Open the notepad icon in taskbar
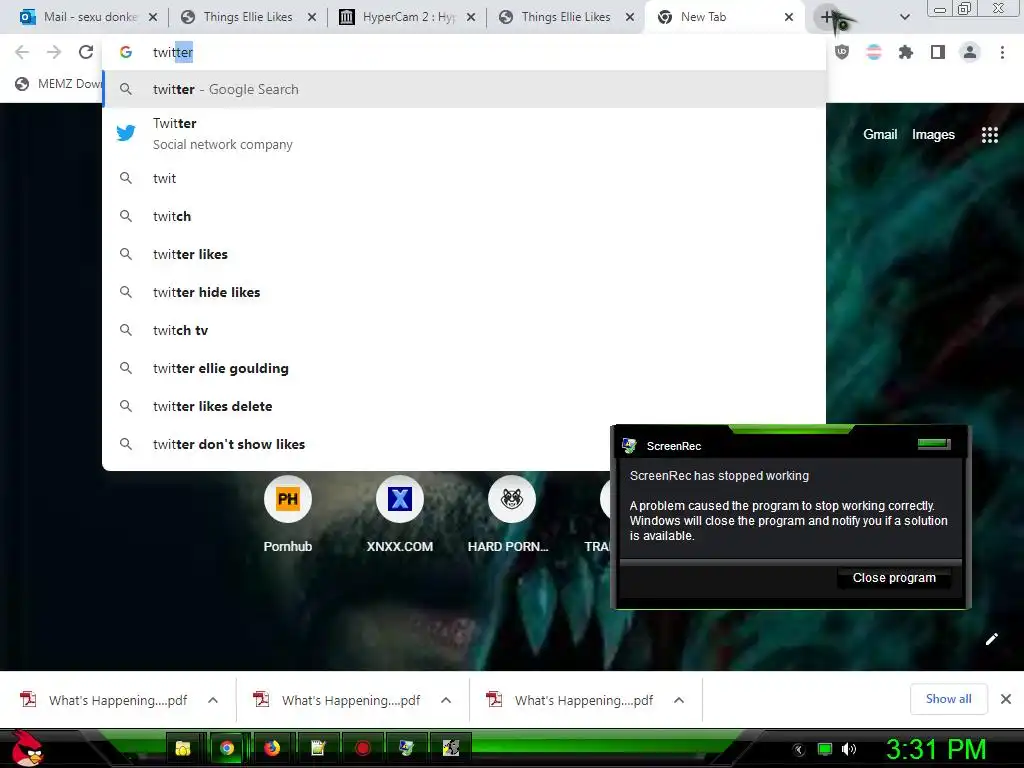 coord(317,748)
